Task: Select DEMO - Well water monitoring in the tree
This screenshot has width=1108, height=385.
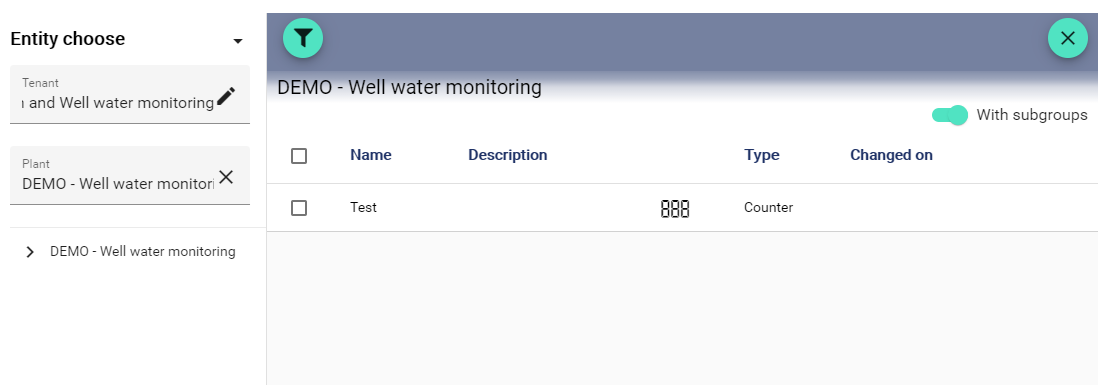Action: coord(143,251)
